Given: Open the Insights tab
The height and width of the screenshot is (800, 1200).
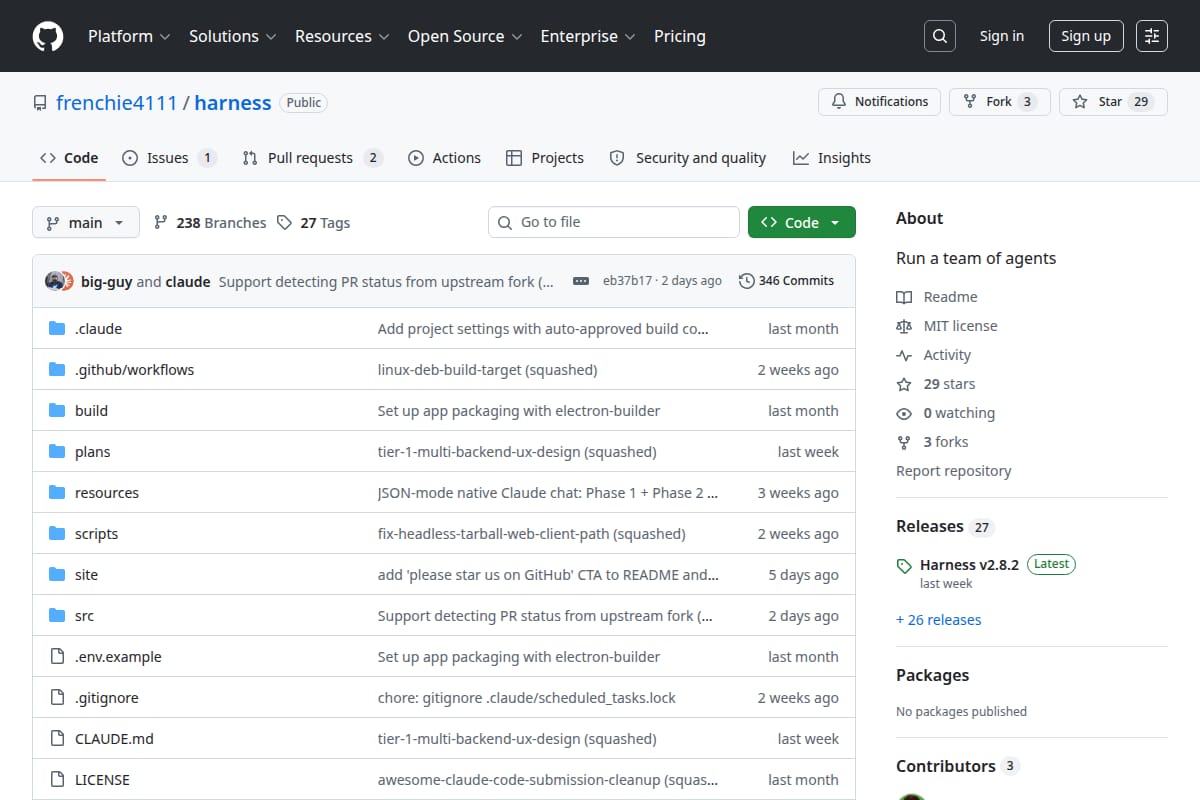Looking at the screenshot, I should tap(832, 158).
